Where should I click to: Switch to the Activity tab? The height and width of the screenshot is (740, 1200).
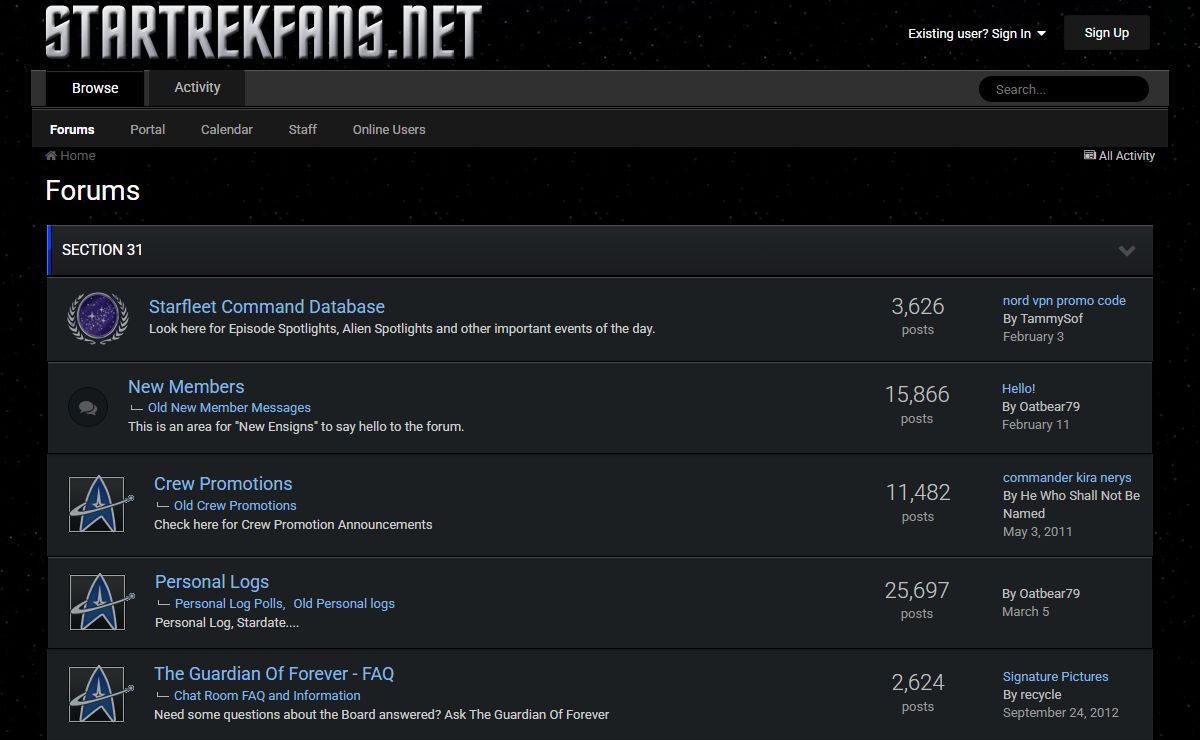point(197,88)
